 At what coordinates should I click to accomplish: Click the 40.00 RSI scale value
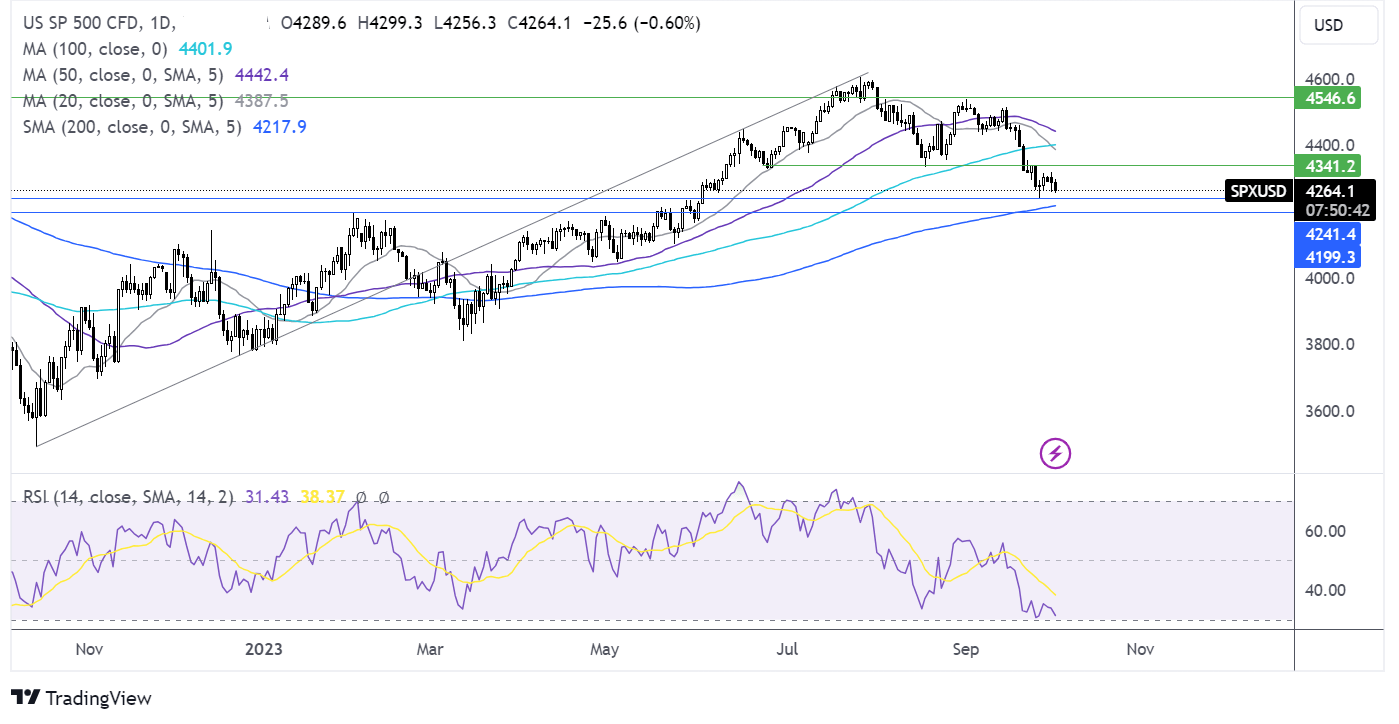1327,590
